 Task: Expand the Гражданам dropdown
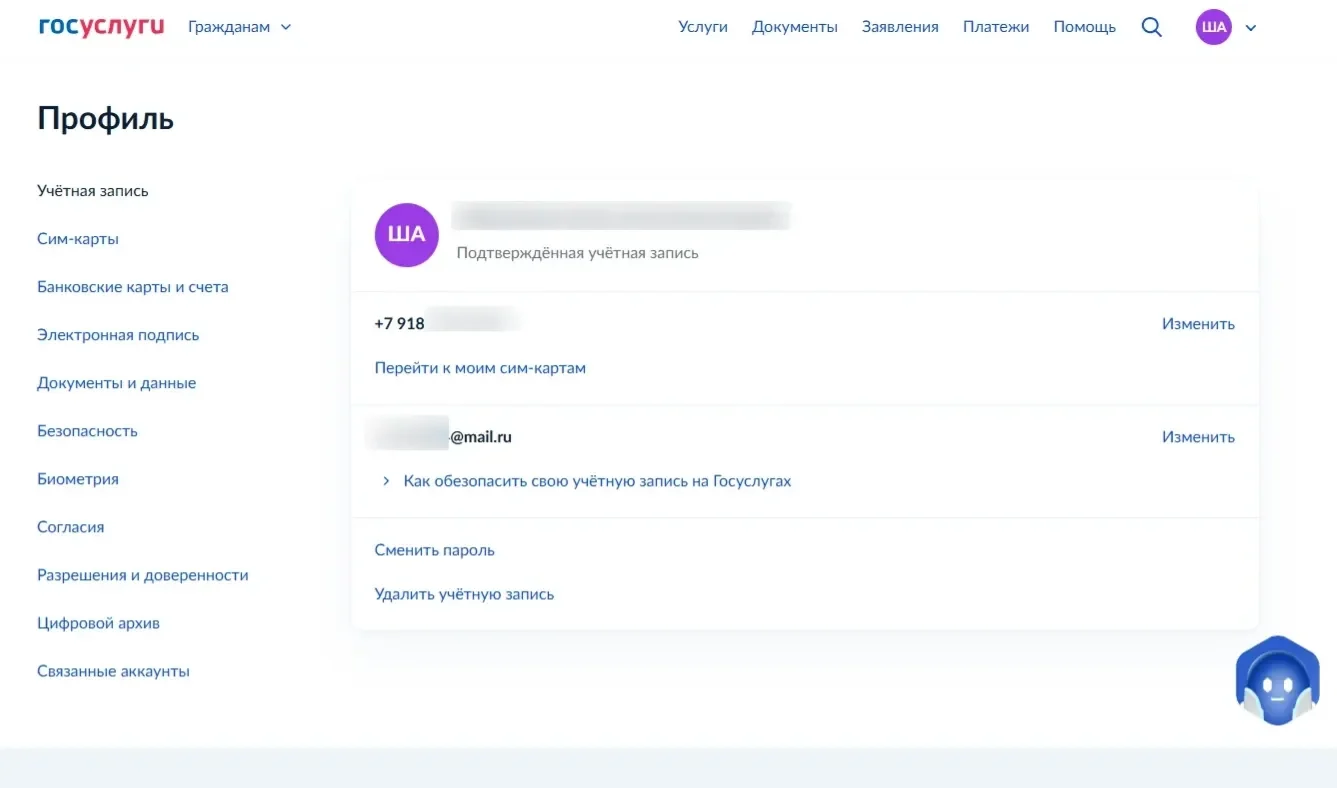tap(240, 27)
